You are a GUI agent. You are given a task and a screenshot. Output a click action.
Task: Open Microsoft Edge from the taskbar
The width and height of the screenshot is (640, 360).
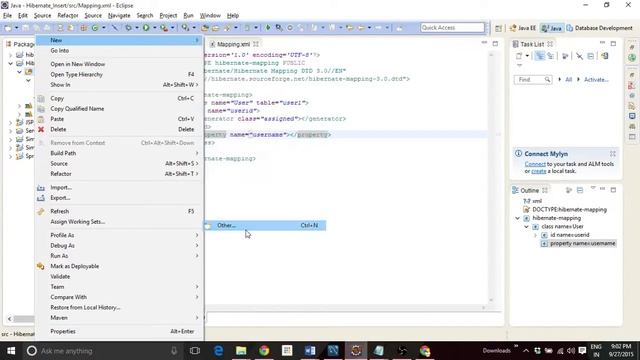218,351
